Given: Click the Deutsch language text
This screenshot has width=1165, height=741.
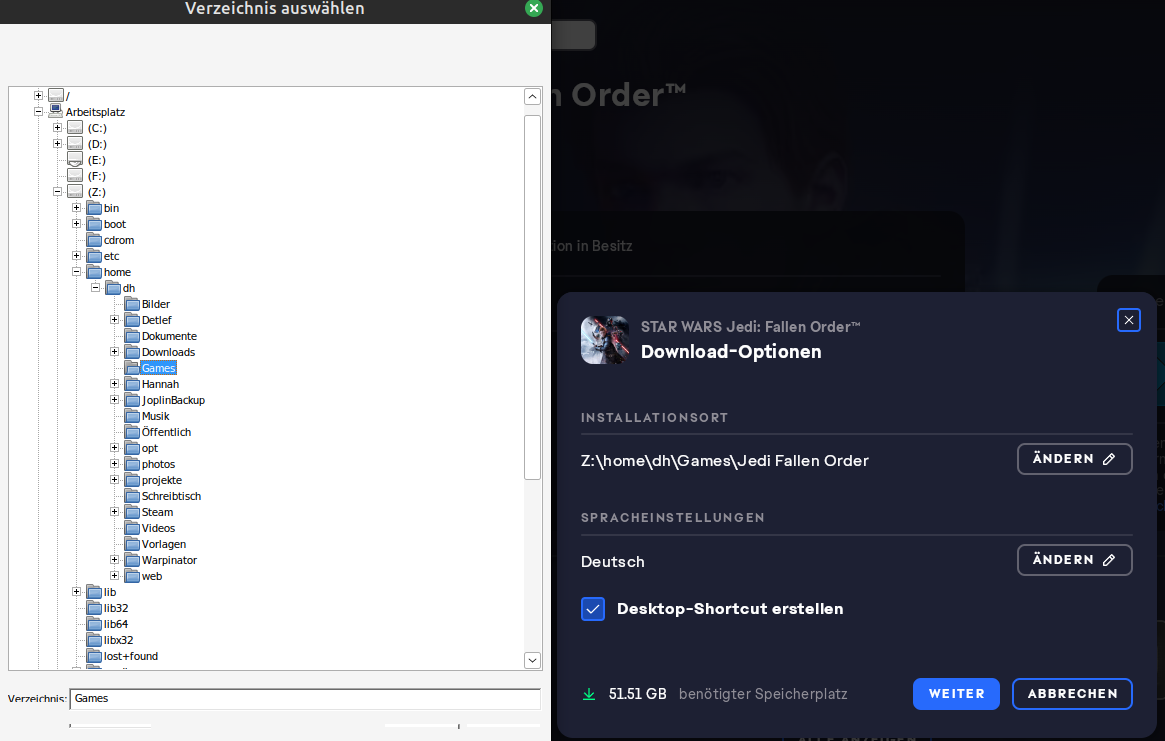Looking at the screenshot, I should [x=613, y=562].
